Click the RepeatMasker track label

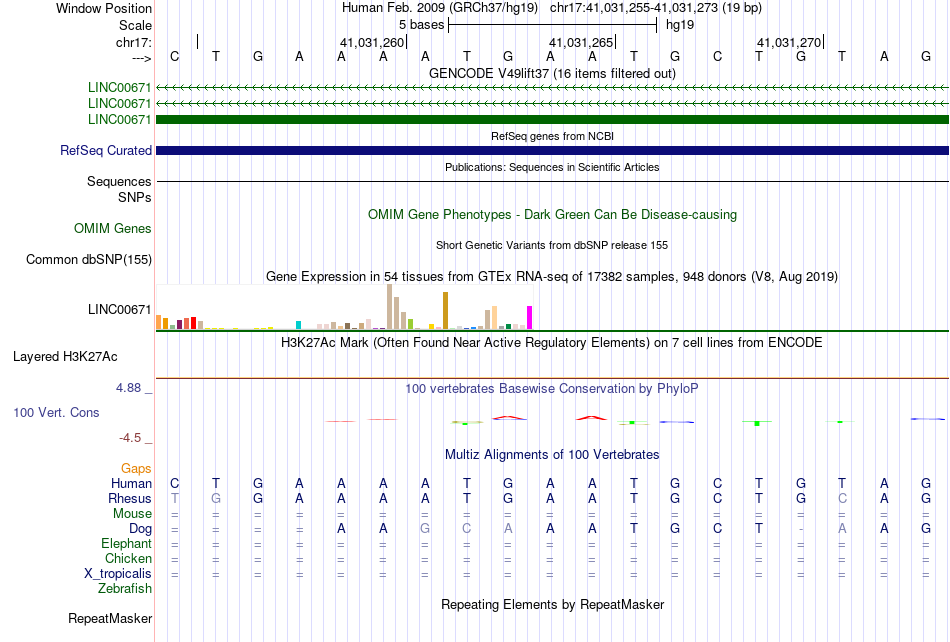click(110, 618)
